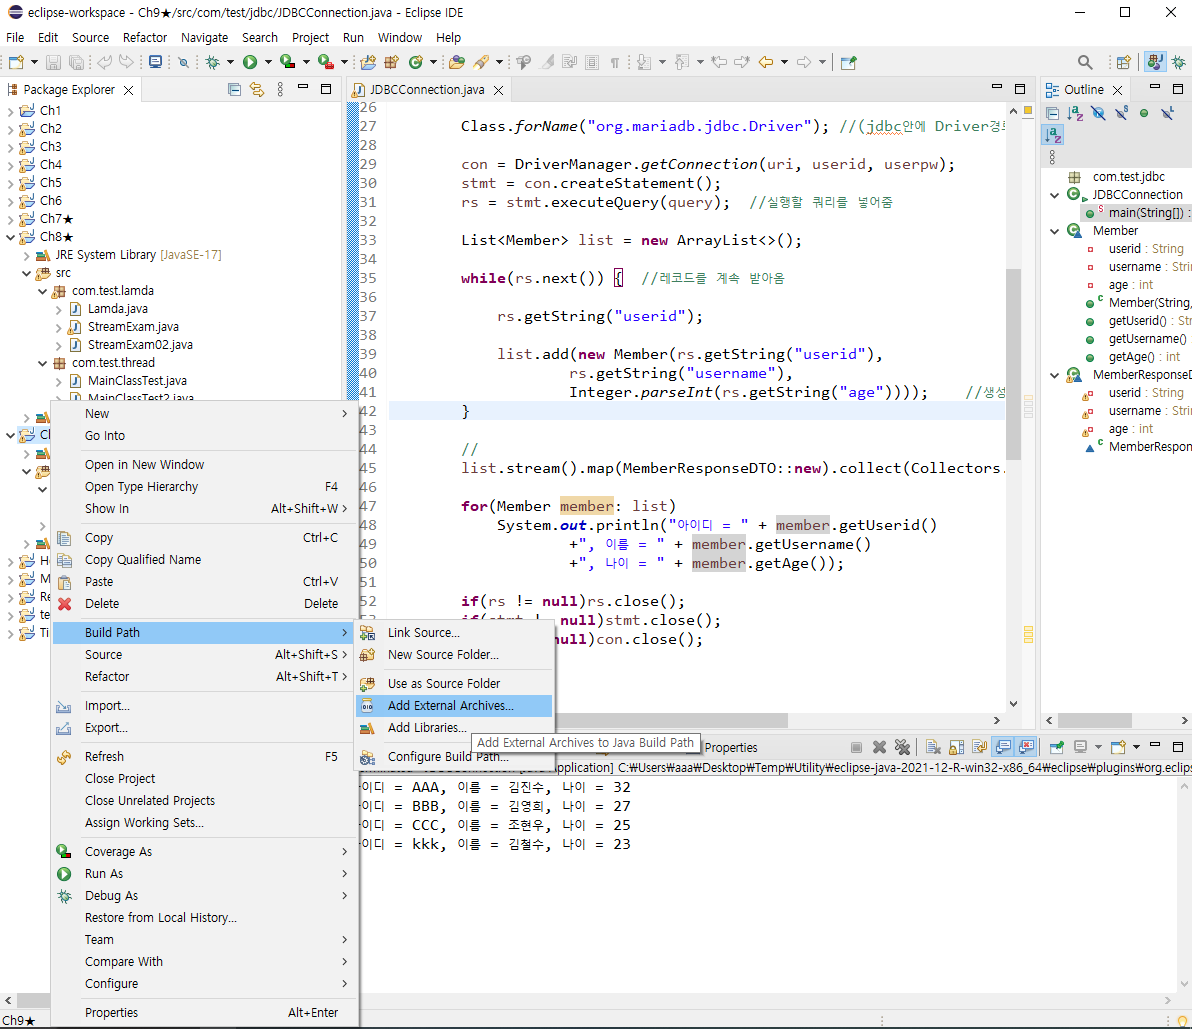Toggle Show Console on Standard Out change

(x=1003, y=747)
